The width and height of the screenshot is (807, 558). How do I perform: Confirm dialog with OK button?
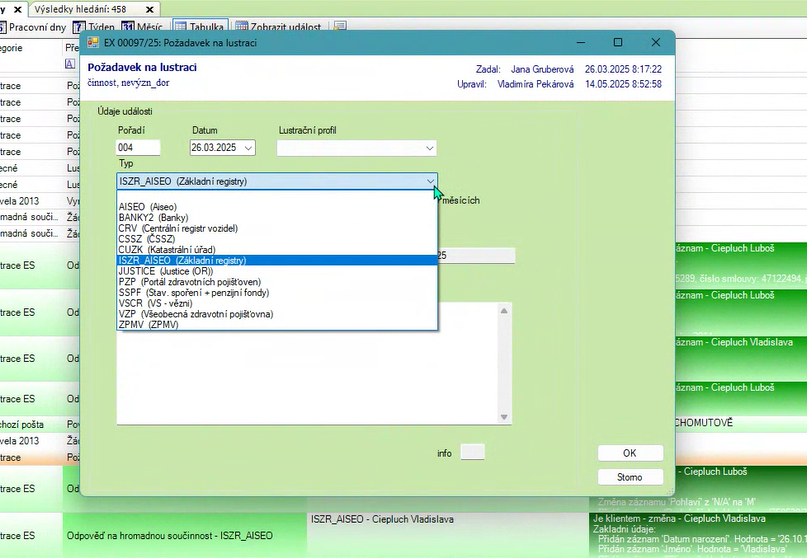click(x=629, y=453)
